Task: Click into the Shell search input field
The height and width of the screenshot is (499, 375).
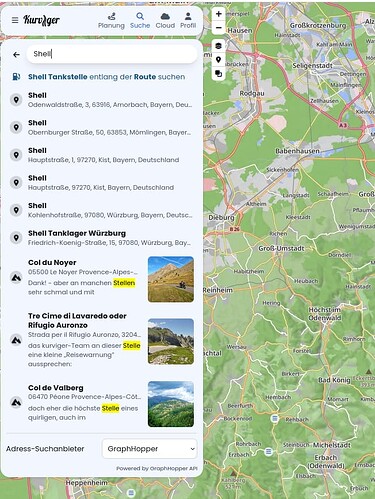Action: click(112, 54)
